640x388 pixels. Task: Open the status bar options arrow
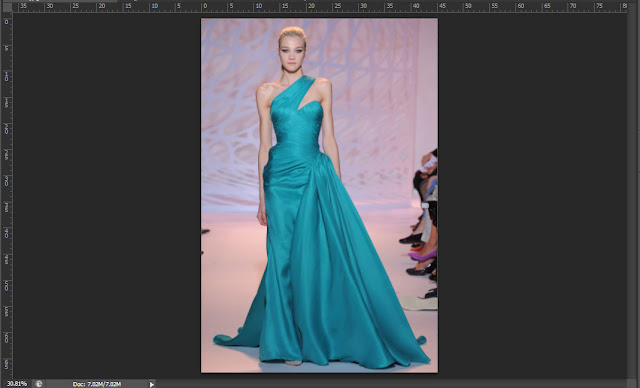152,384
